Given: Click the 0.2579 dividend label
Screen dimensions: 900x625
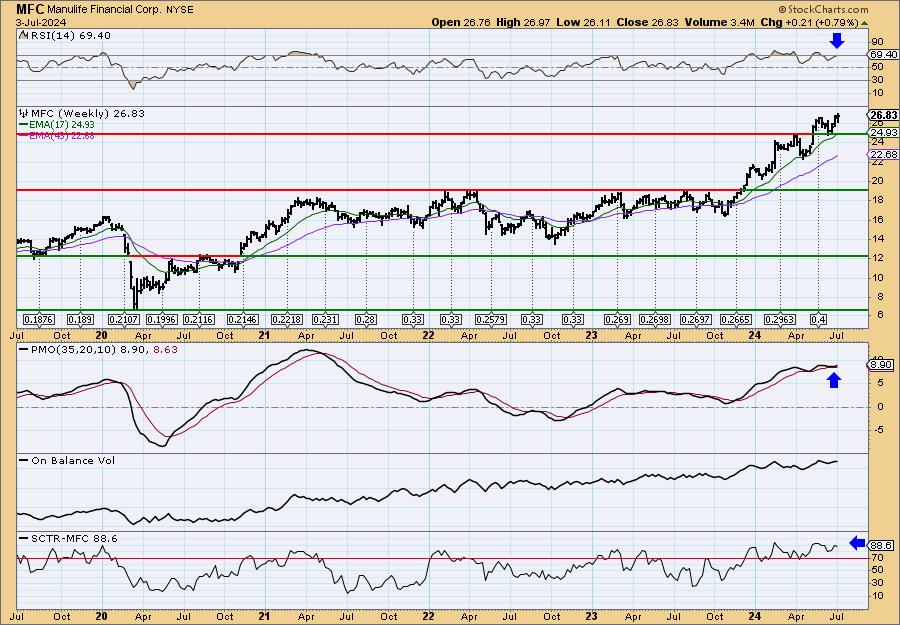Looking at the screenshot, I should point(490,319).
